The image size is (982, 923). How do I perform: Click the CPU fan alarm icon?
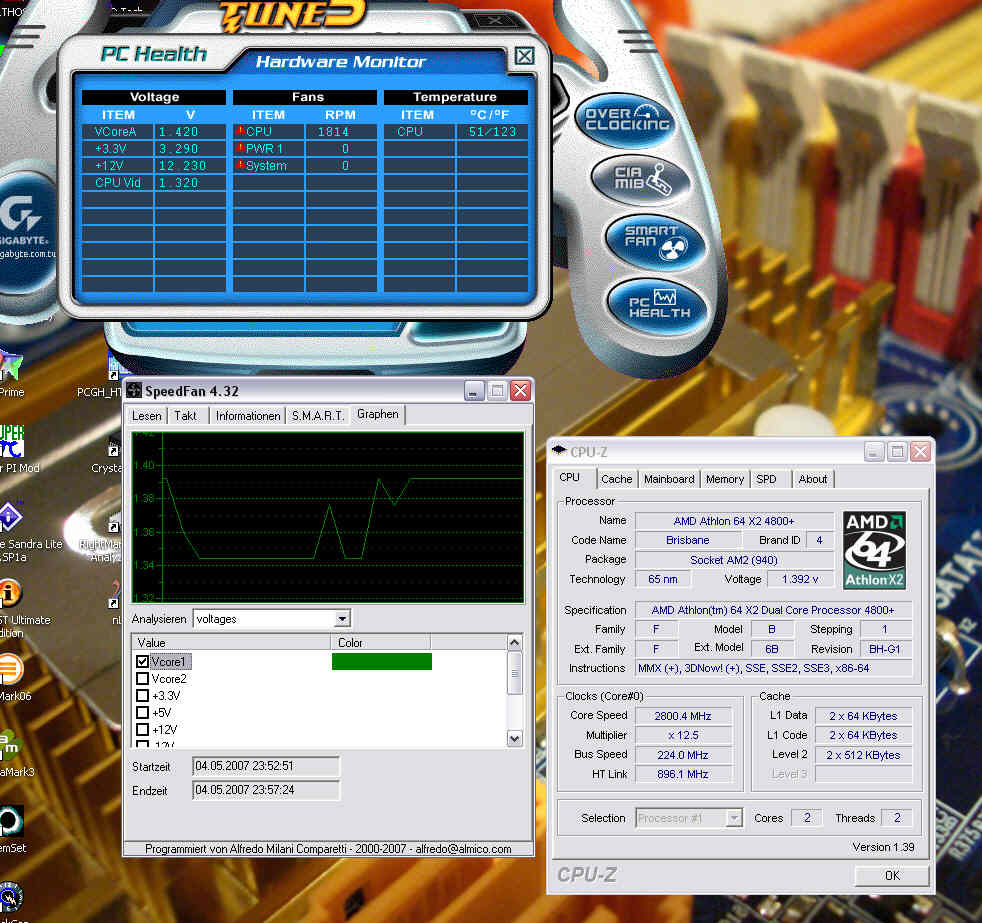[x=240, y=131]
